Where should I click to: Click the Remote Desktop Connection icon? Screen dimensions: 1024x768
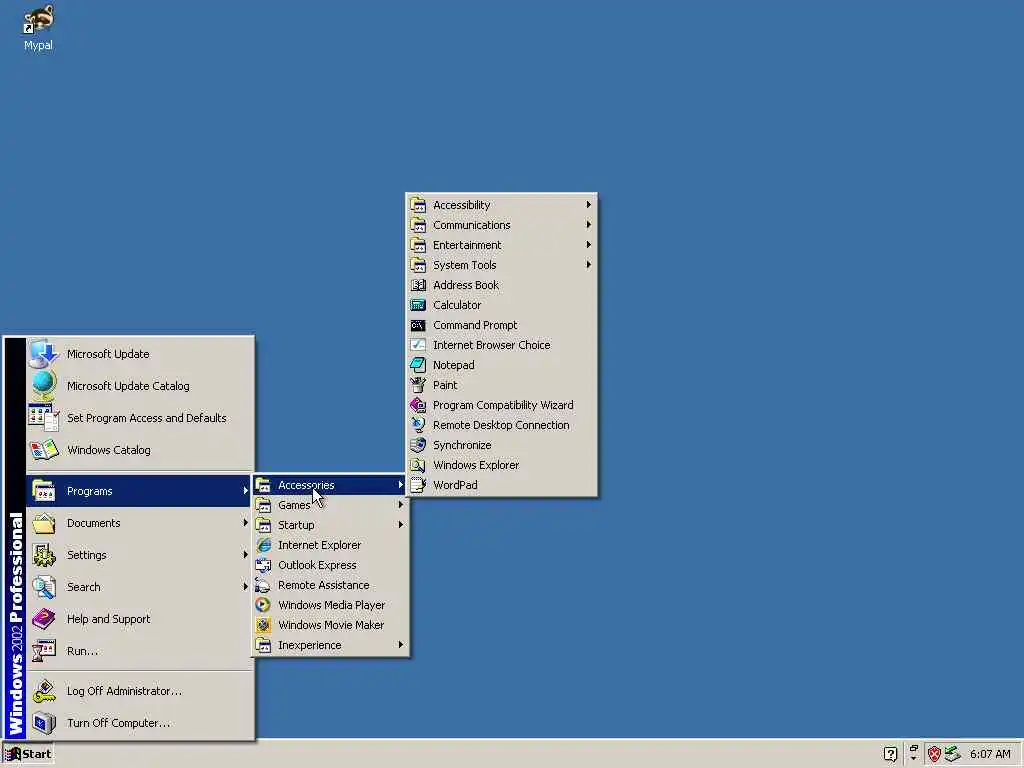click(x=418, y=425)
